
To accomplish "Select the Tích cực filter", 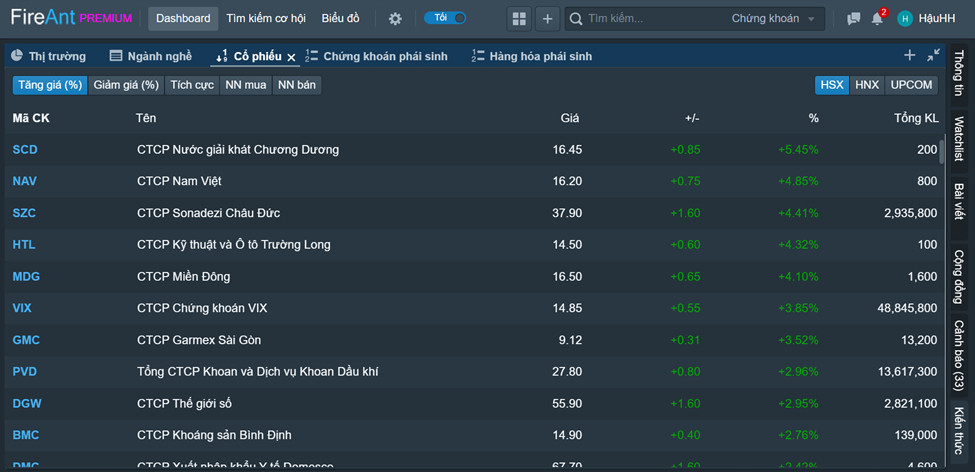I will point(192,85).
